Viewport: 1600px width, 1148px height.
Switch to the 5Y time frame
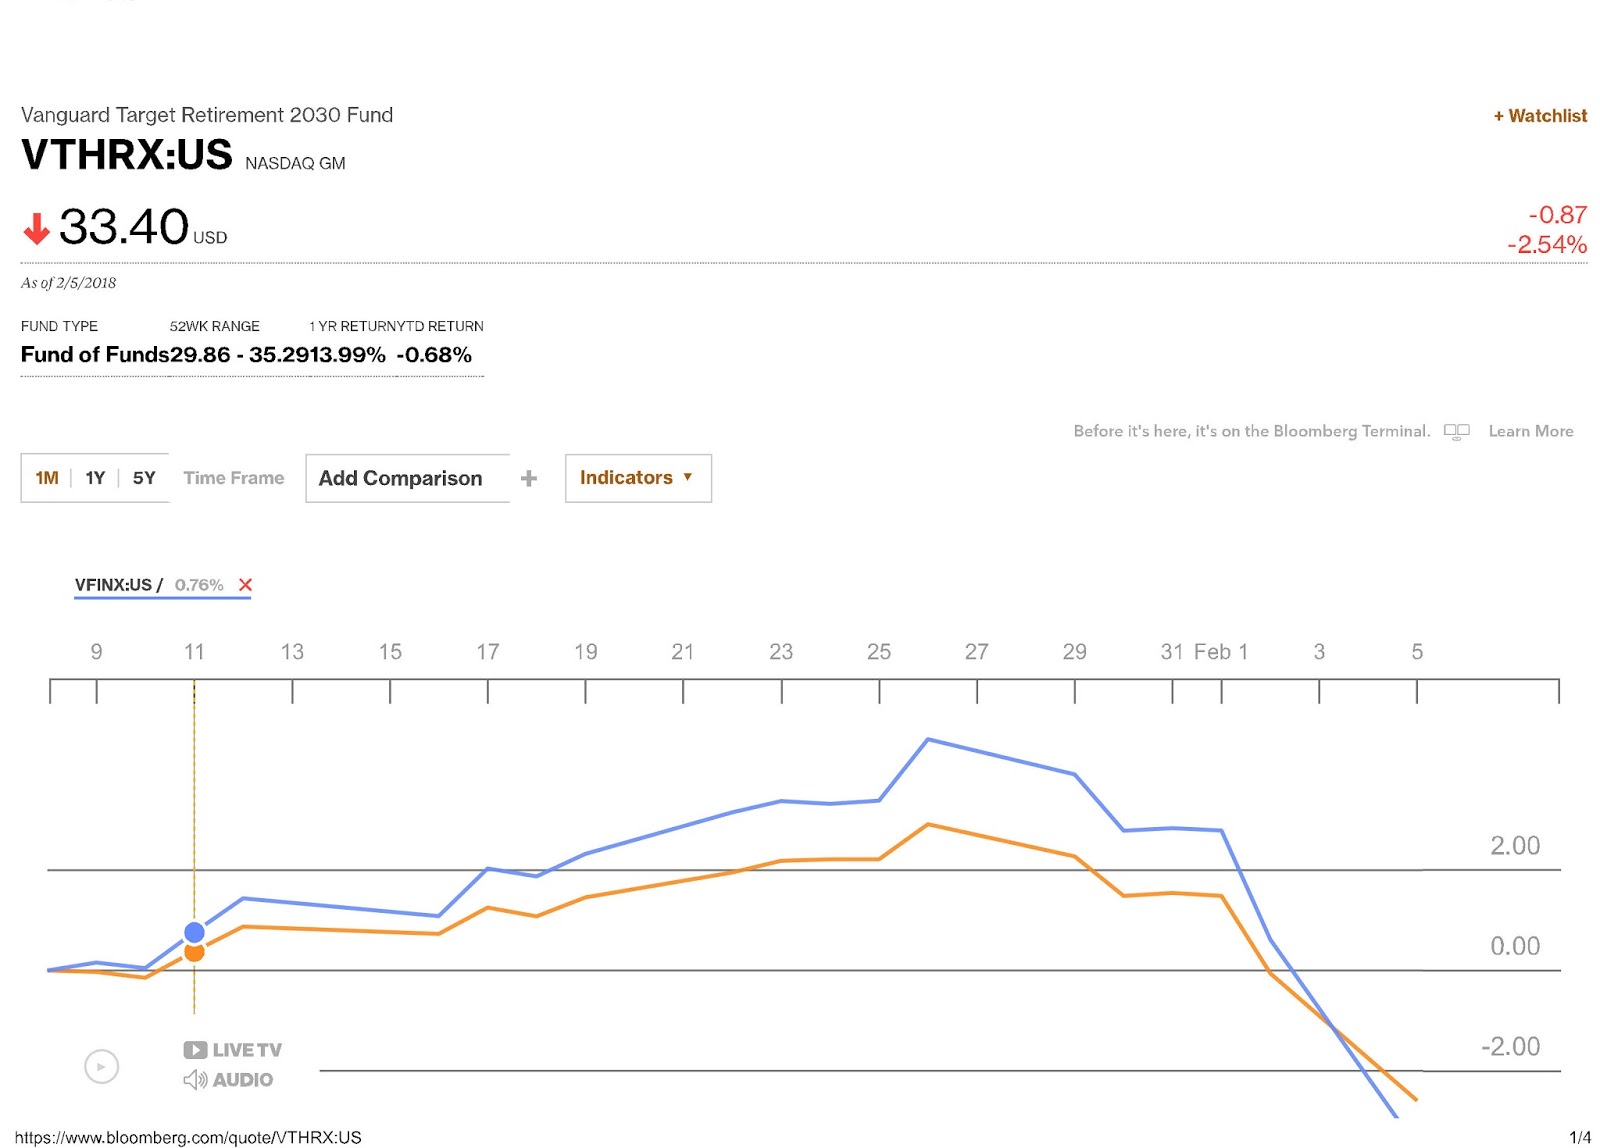[x=143, y=478]
